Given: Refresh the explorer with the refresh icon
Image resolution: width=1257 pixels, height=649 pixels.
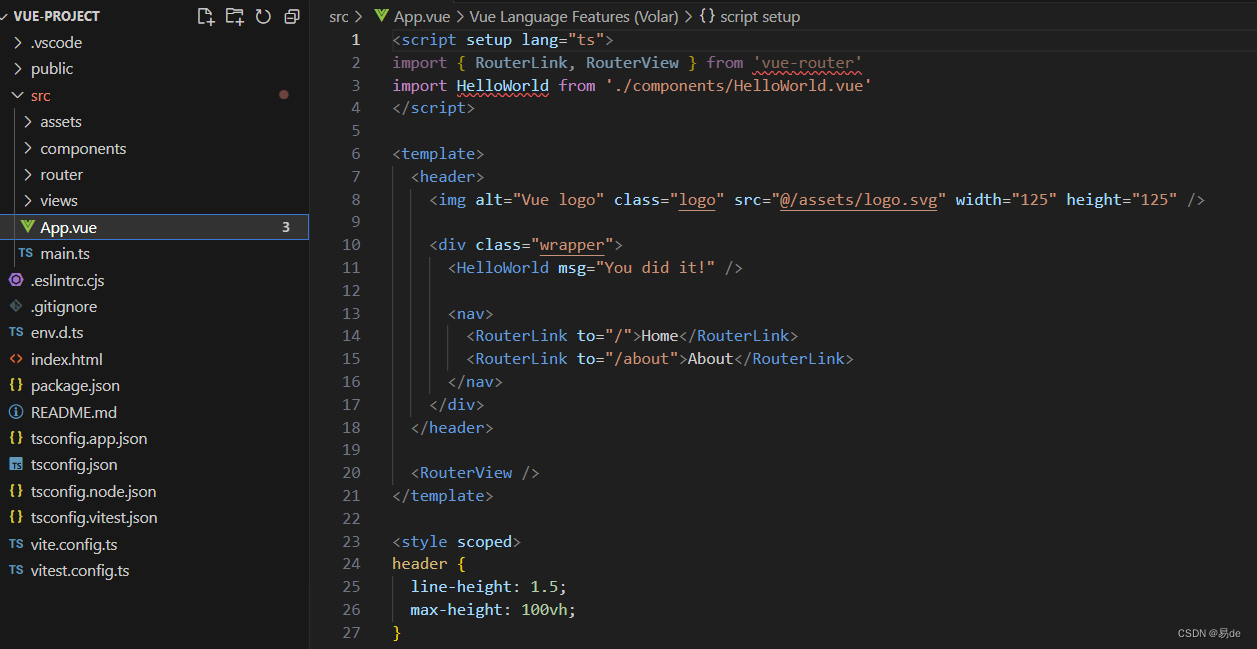Looking at the screenshot, I should [263, 16].
